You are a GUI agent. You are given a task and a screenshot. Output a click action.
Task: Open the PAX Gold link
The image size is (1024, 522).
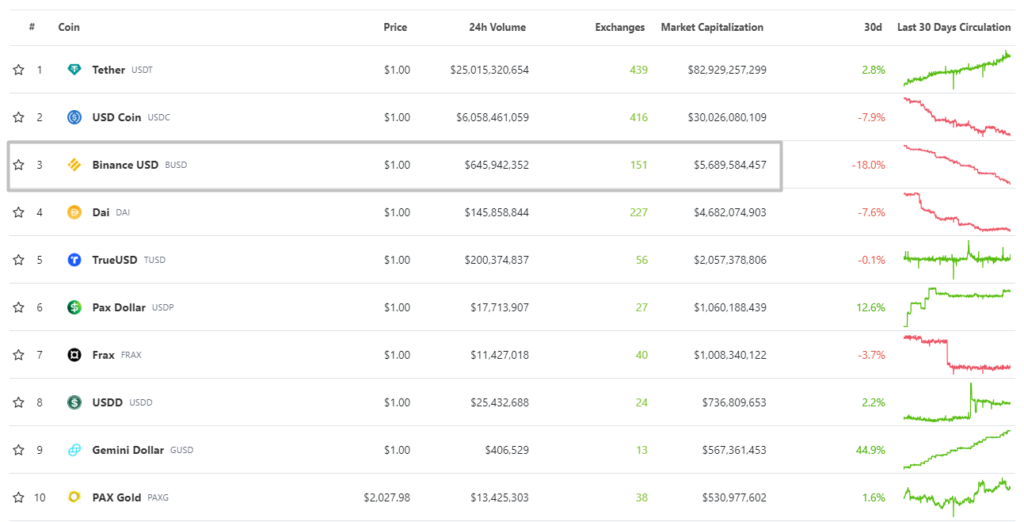(116, 498)
